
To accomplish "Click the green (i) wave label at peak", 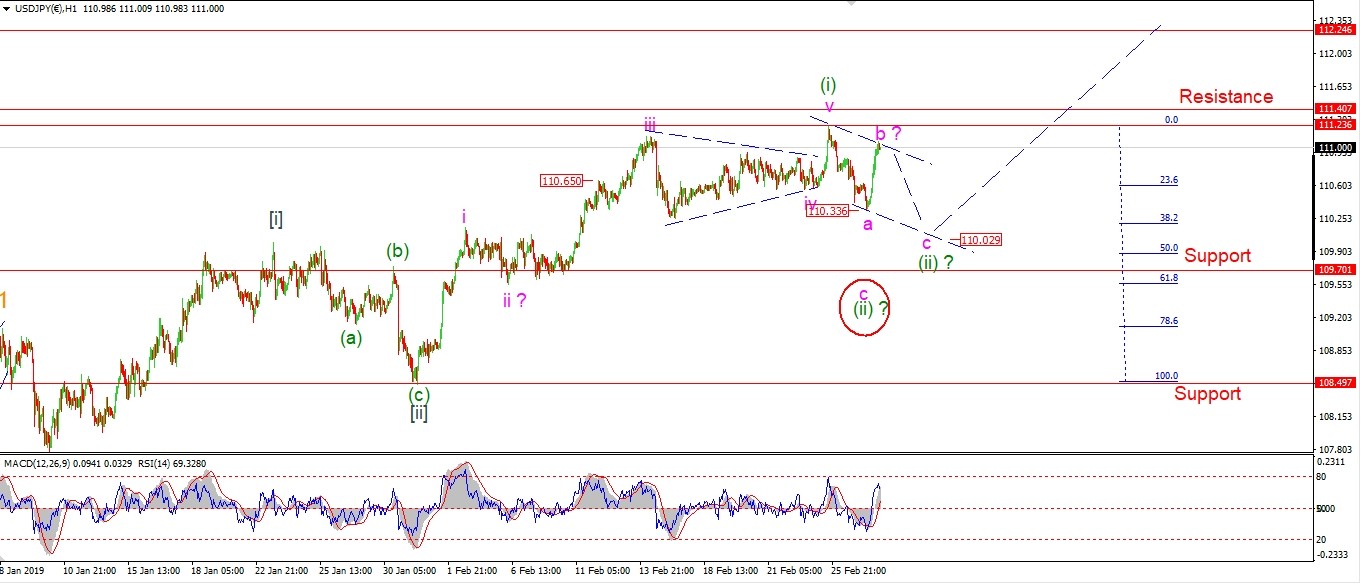I will pyautogui.click(x=828, y=84).
